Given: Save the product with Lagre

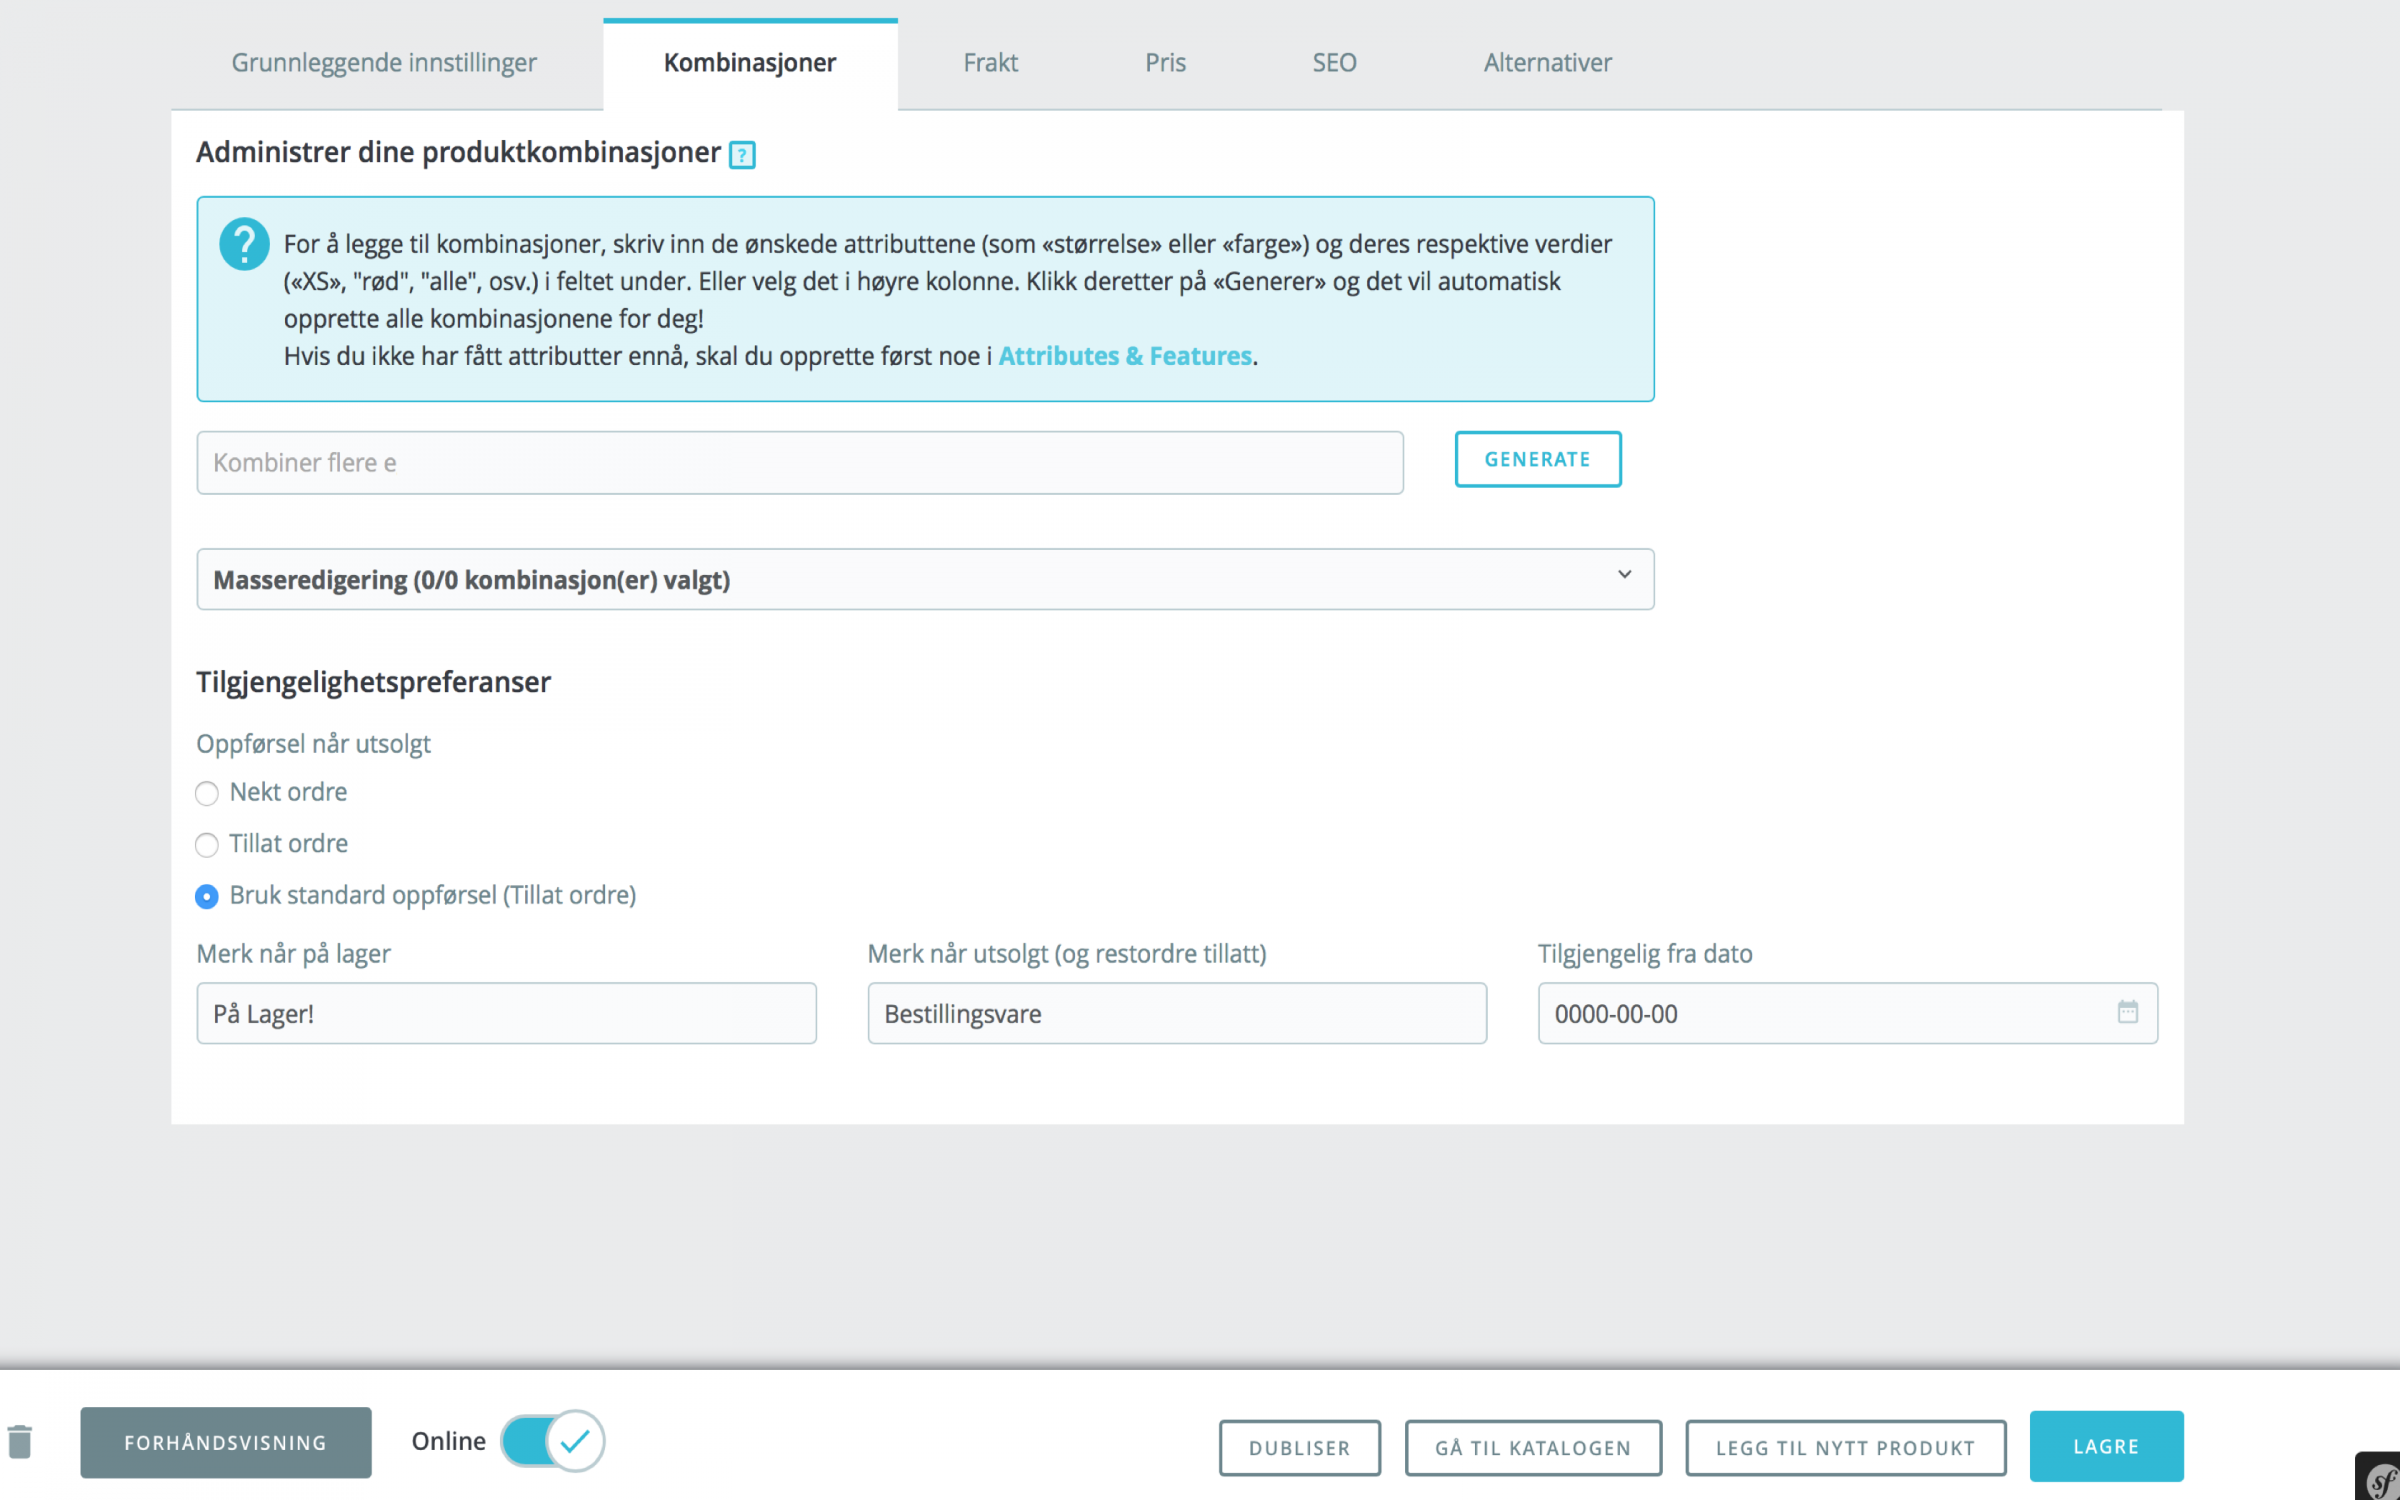Looking at the screenshot, I should tap(2106, 1446).
